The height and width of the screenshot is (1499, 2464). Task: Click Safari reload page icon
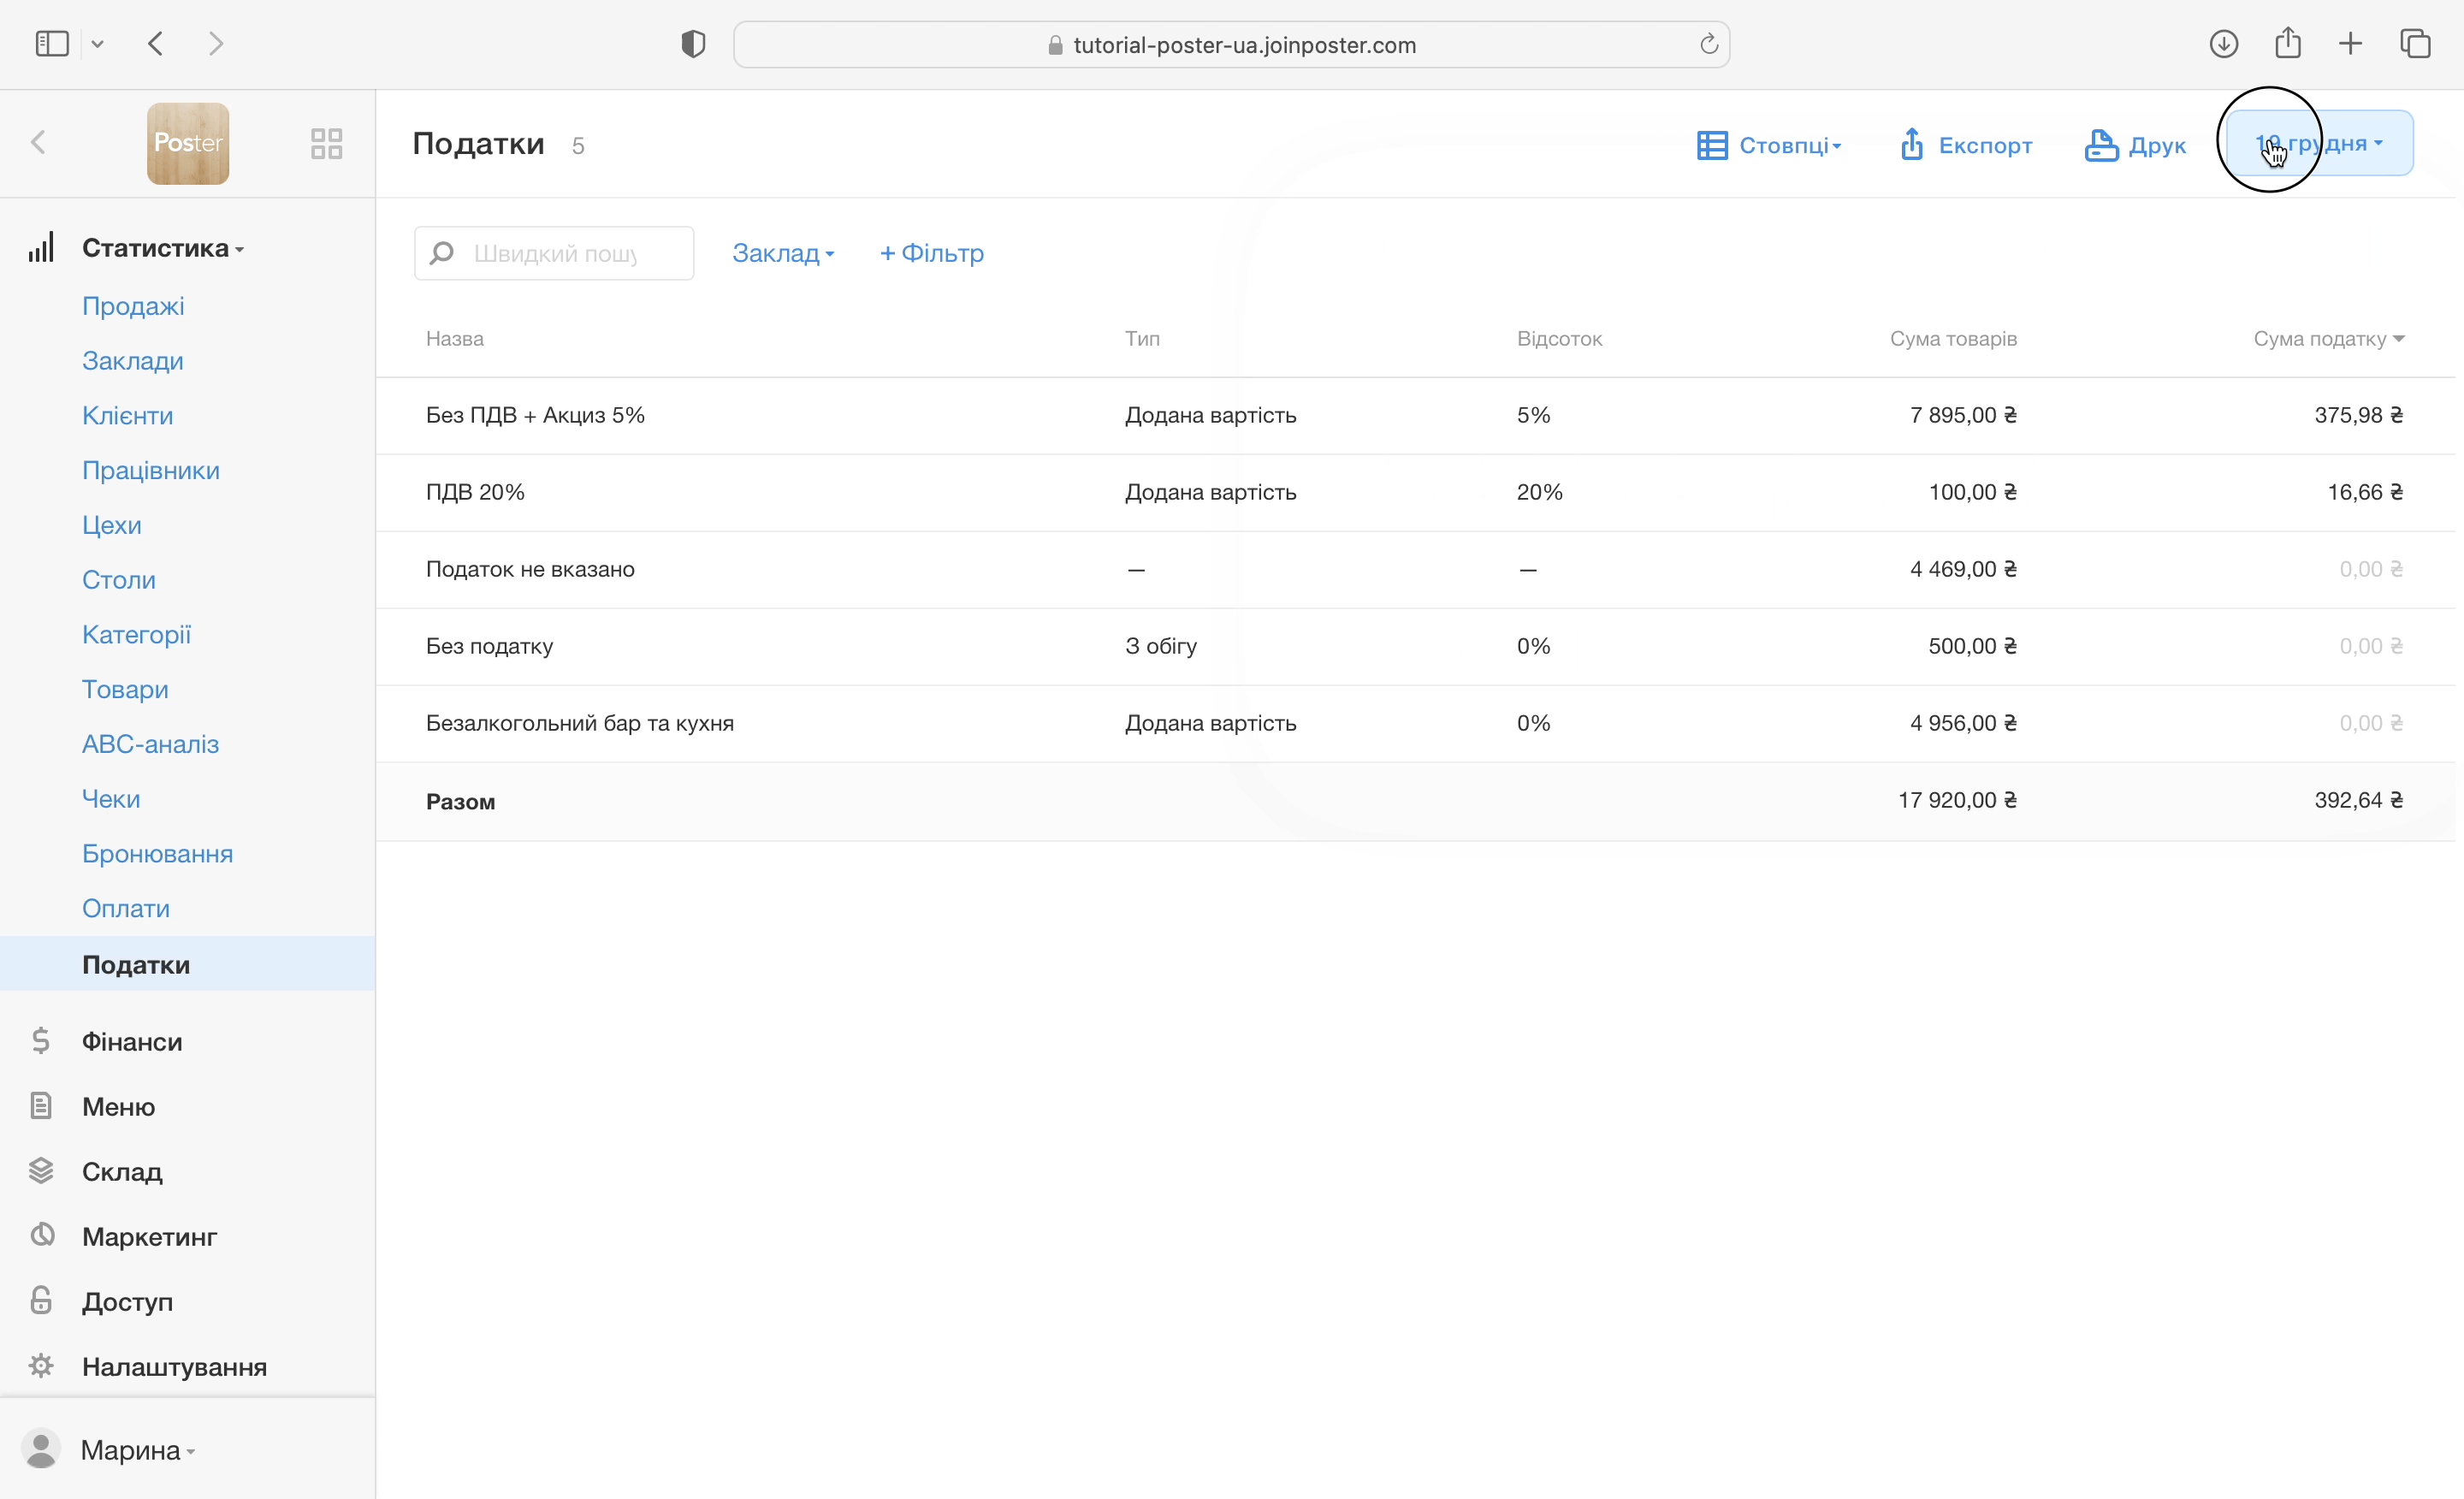click(1708, 44)
